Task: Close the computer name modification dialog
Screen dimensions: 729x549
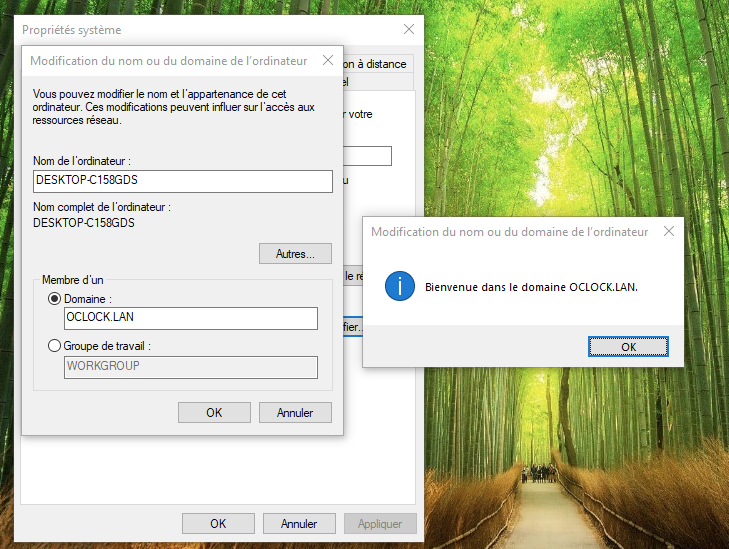Action: [327, 60]
